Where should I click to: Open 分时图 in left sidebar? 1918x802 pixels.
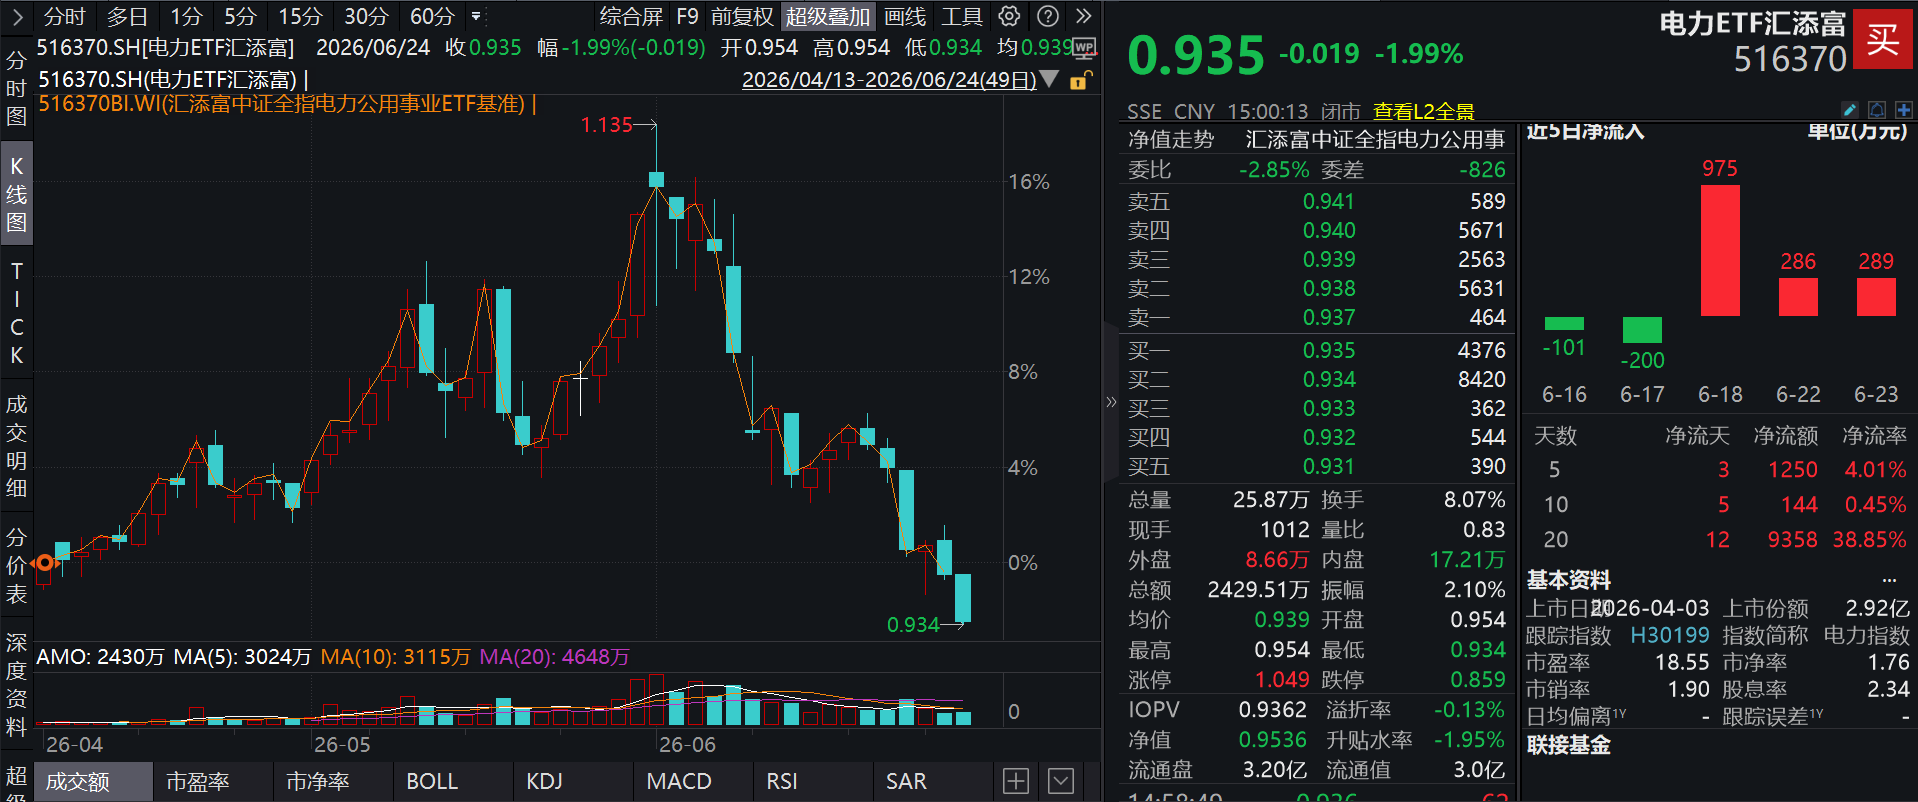pyautogui.click(x=16, y=88)
